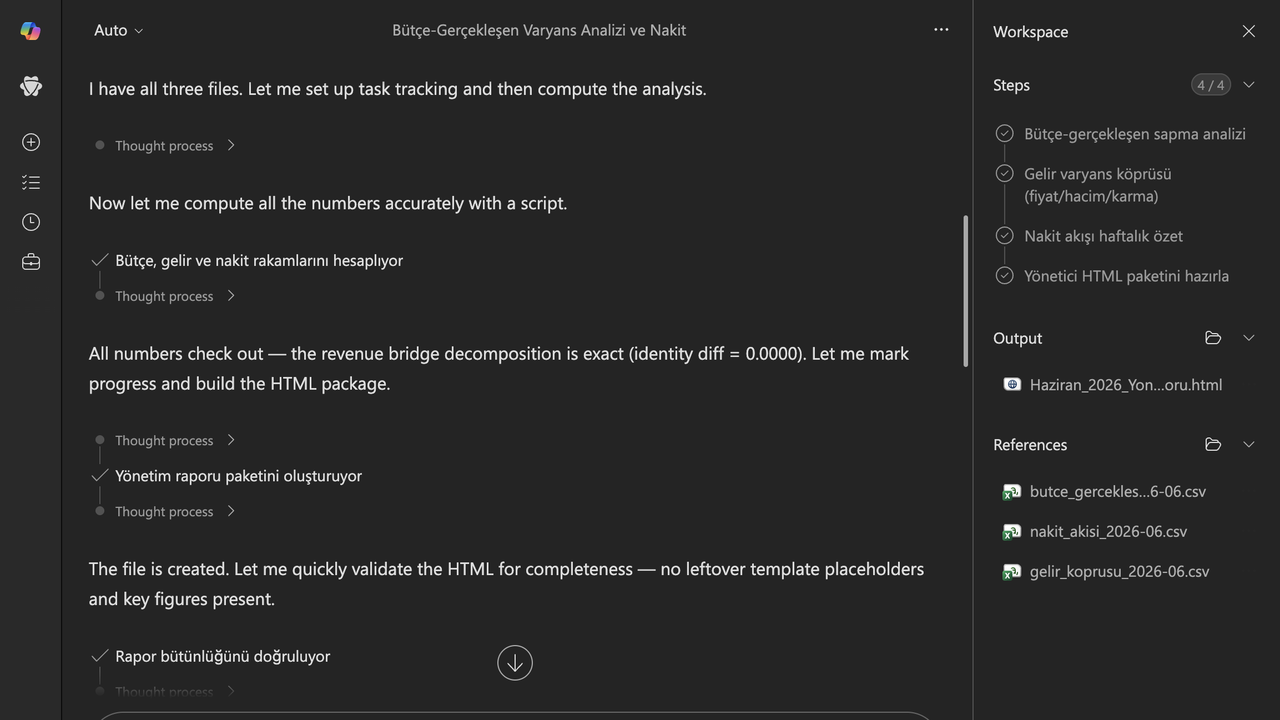The width and height of the screenshot is (1280, 720).
Task: Collapse the References section chevron
Action: [x=1248, y=444]
